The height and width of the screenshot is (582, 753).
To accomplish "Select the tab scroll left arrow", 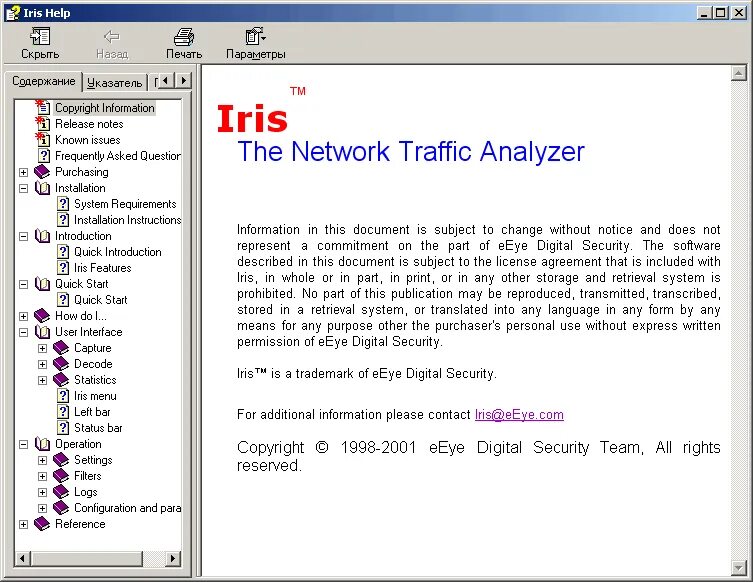I will 166,81.
